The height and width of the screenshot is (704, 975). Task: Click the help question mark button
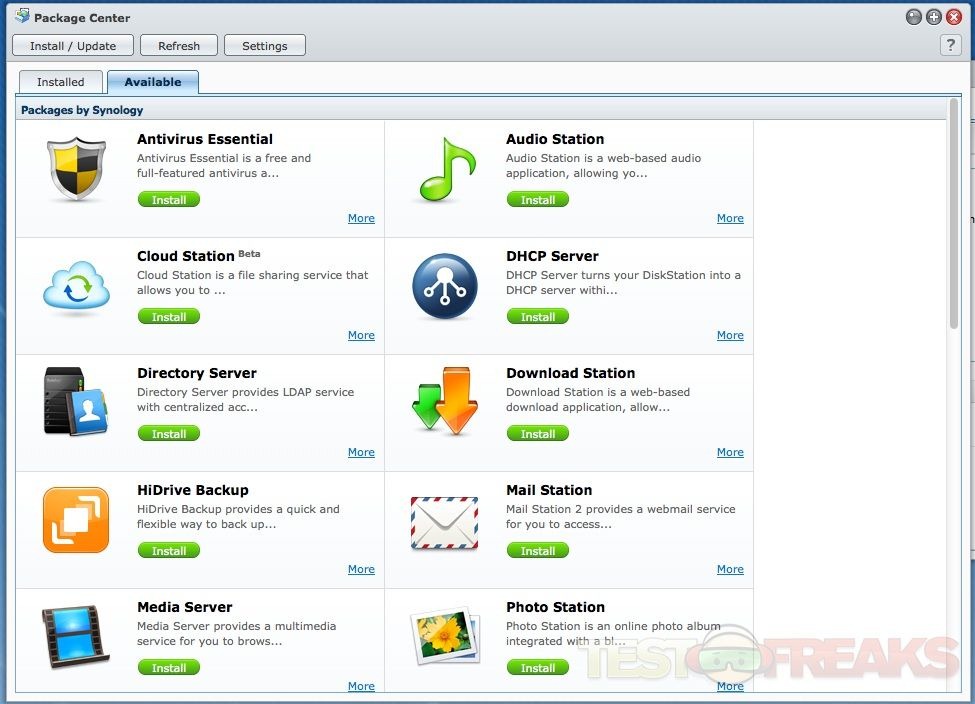(x=950, y=45)
